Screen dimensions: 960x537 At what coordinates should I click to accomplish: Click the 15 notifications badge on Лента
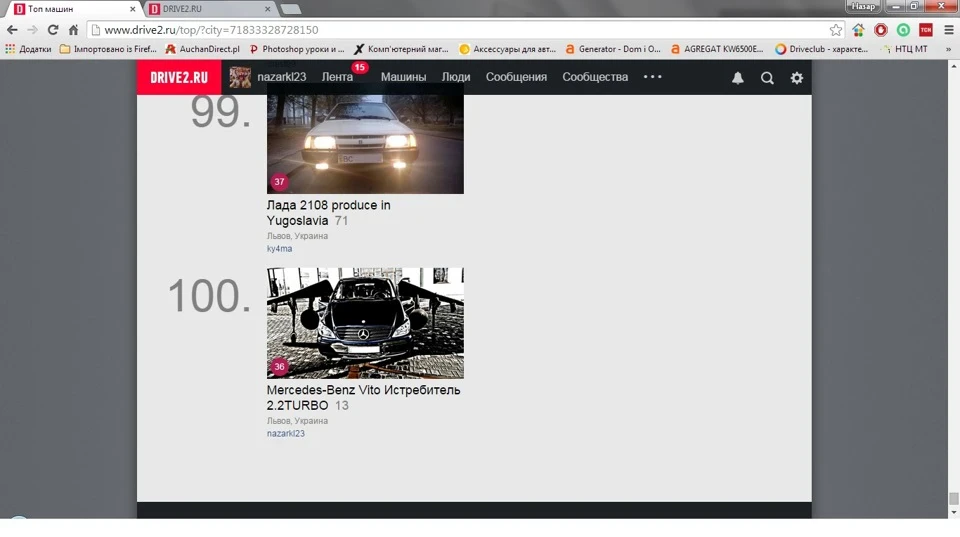pyautogui.click(x=359, y=67)
